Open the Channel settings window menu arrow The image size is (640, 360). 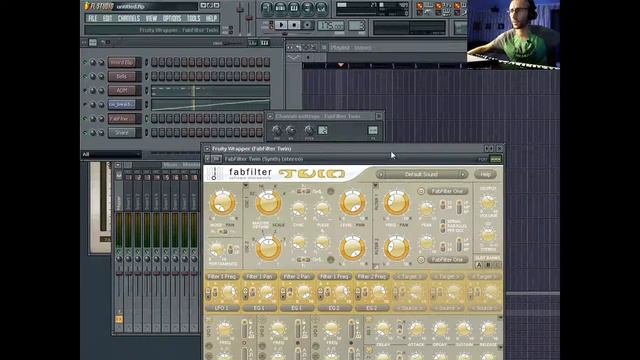point(270,116)
